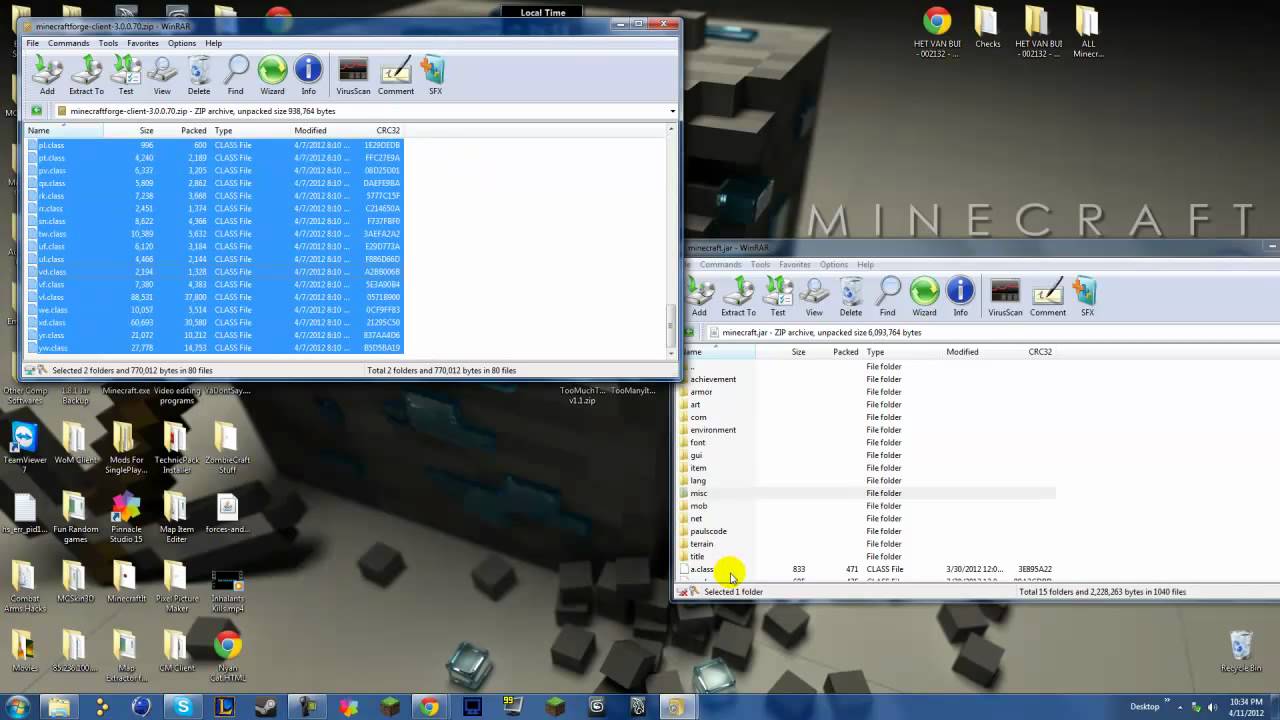Image resolution: width=1280 pixels, height=720 pixels.
Task: Click Find icon in minecraft.jar window
Action: 887,297
